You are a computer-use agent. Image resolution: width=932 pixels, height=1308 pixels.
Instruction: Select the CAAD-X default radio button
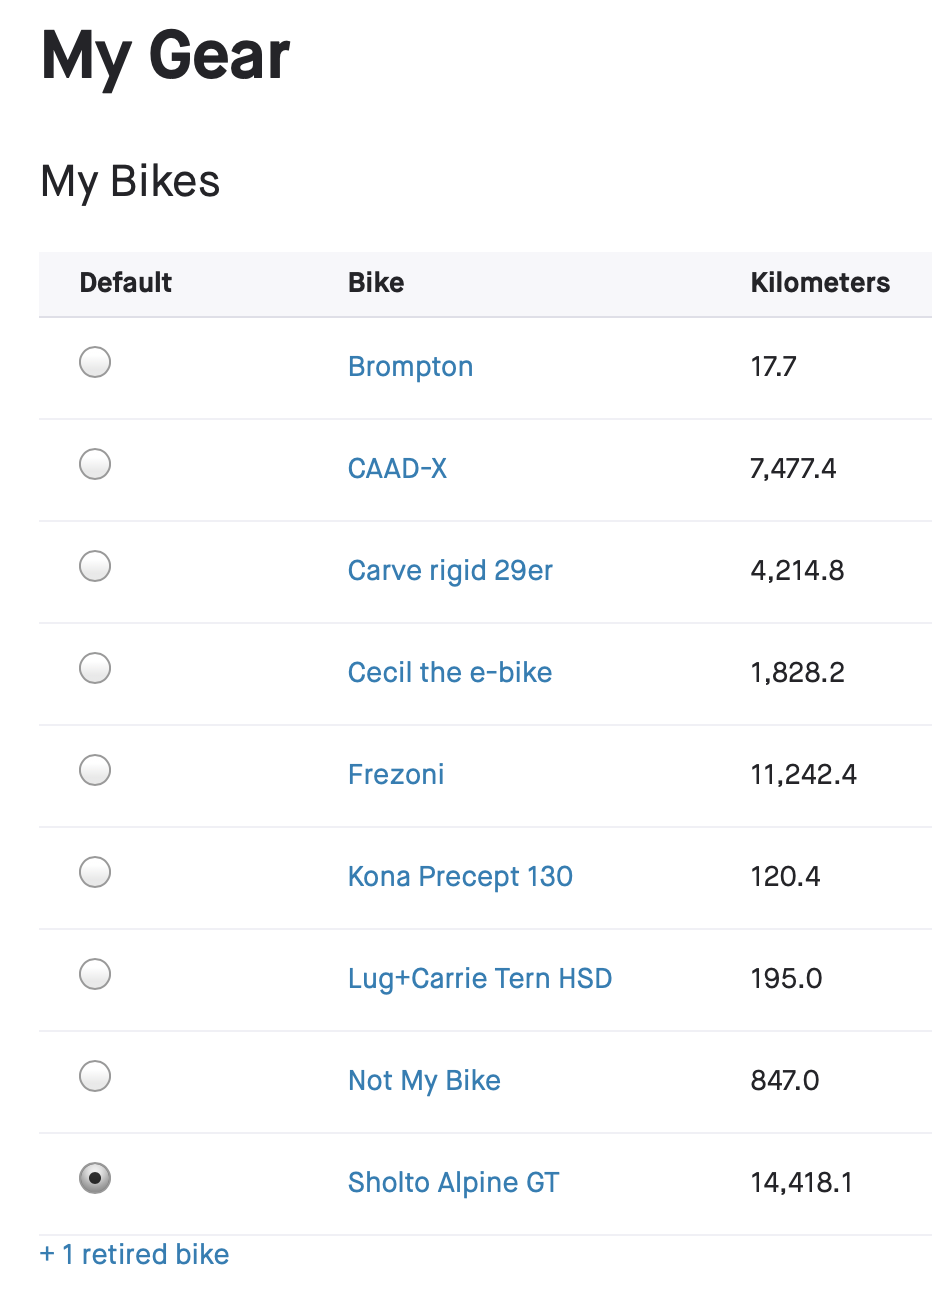coord(95,464)
